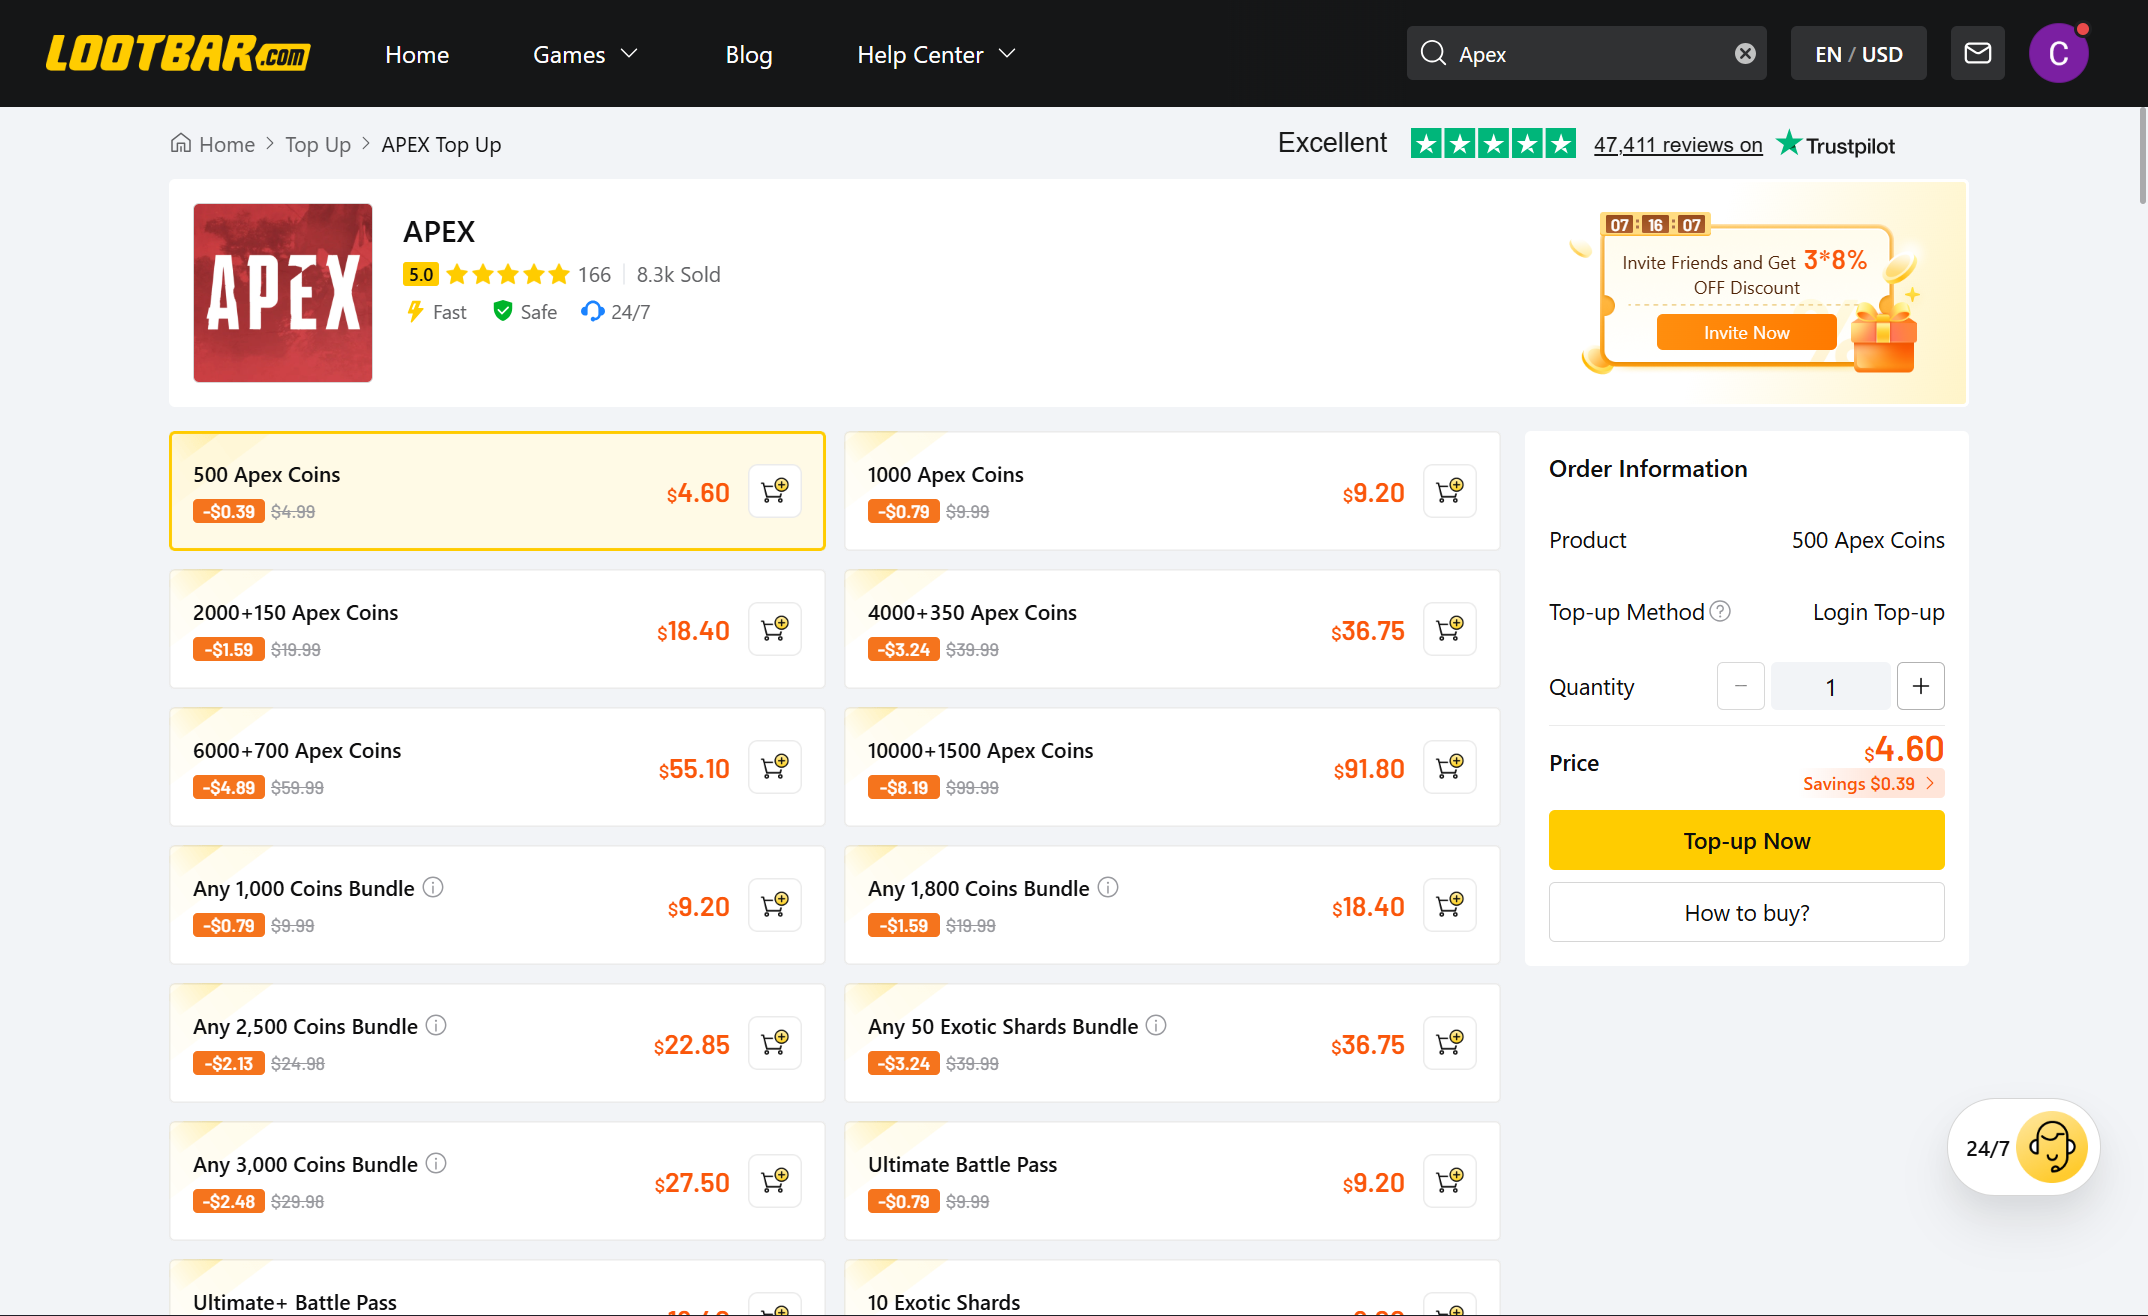
Task: Add 1000 Apex Coins to cart
Action: coord(1449,491)
